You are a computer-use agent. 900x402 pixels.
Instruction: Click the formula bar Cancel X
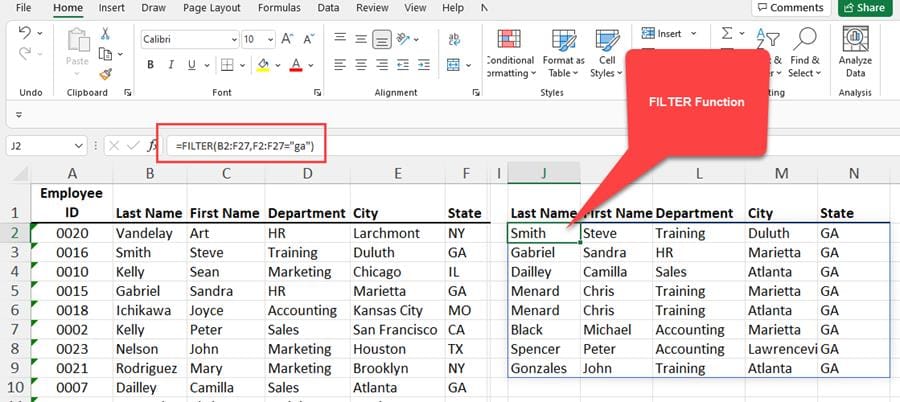click(114, 146)
